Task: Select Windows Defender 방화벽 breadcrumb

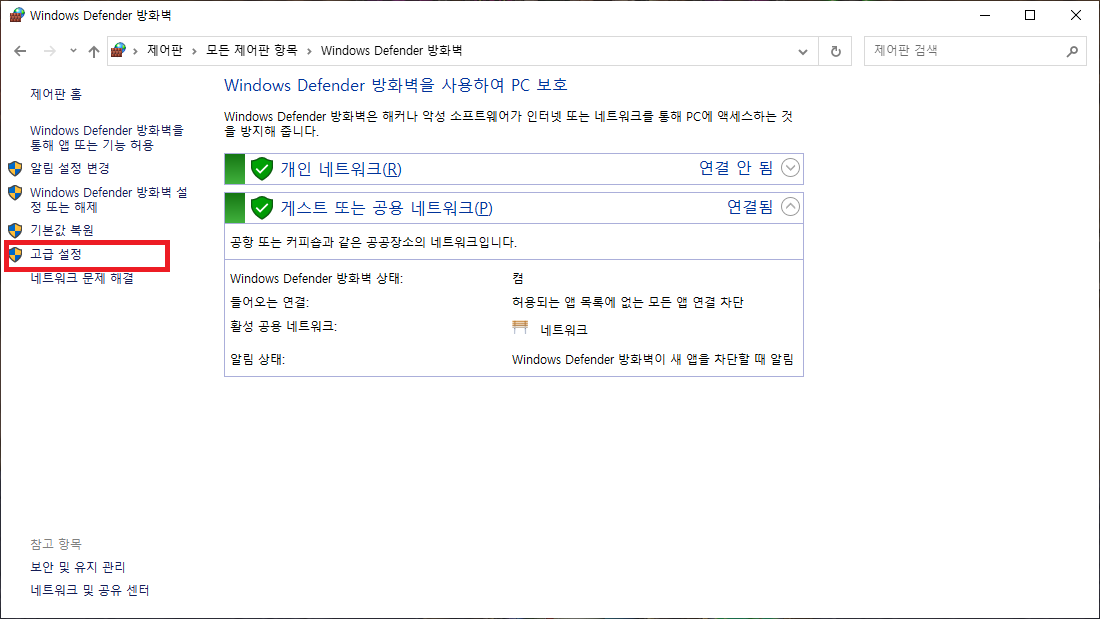Action: (x=391, y=51)
